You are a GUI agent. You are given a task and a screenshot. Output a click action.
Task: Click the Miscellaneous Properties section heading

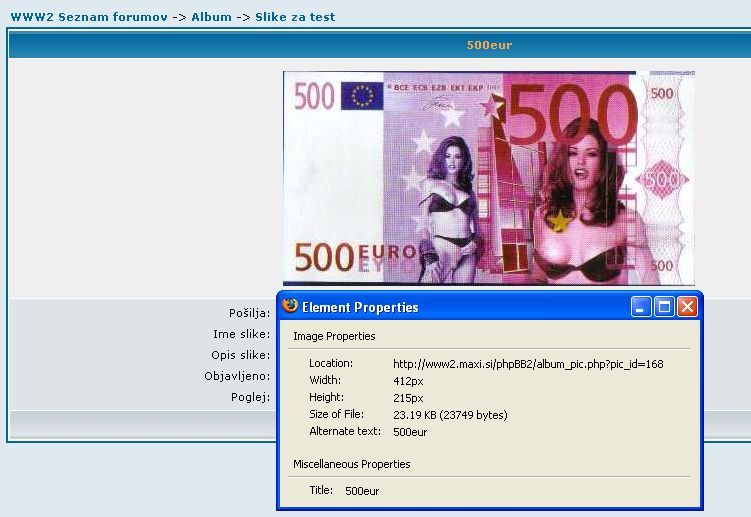pos(352,464)
